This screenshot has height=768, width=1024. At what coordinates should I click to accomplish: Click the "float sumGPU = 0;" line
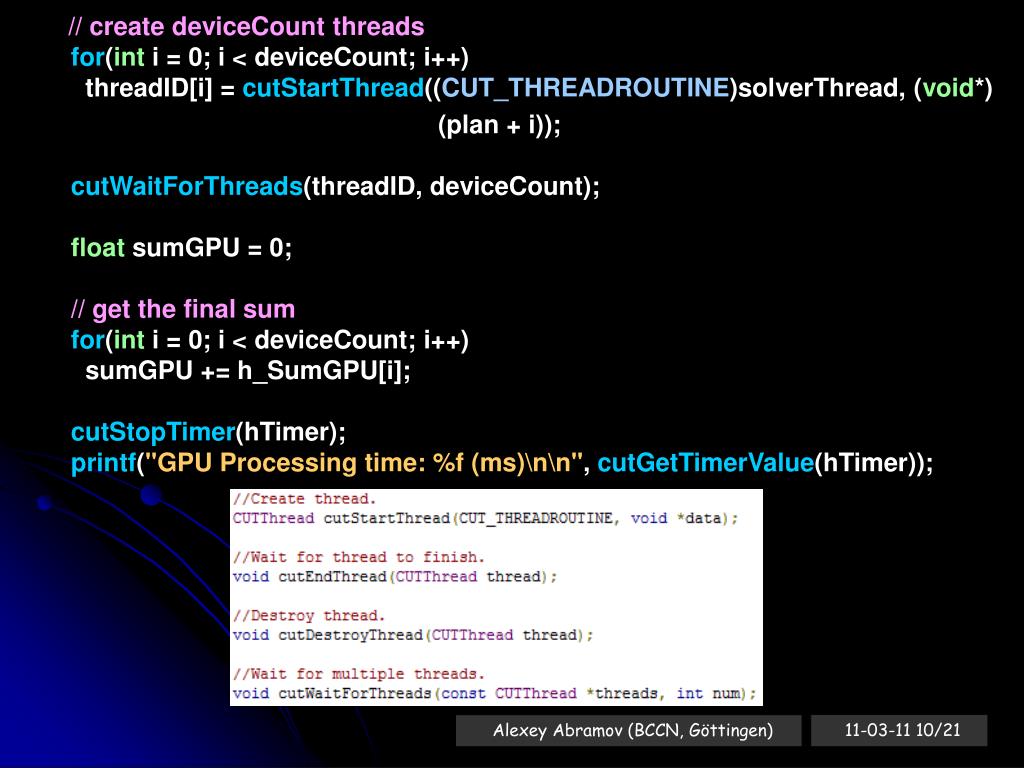[182, 248]
